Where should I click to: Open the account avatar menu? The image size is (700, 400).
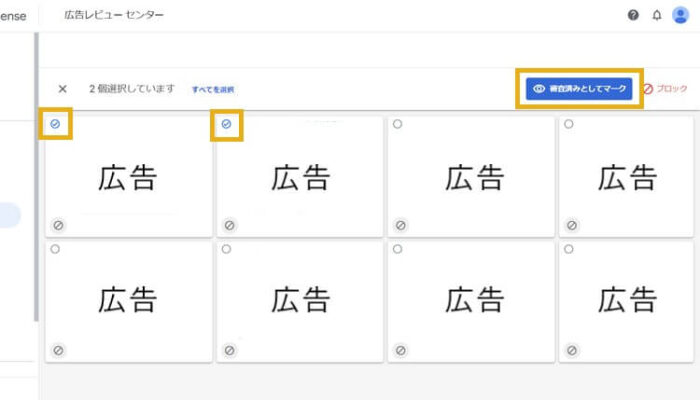[x=680, y=15]
